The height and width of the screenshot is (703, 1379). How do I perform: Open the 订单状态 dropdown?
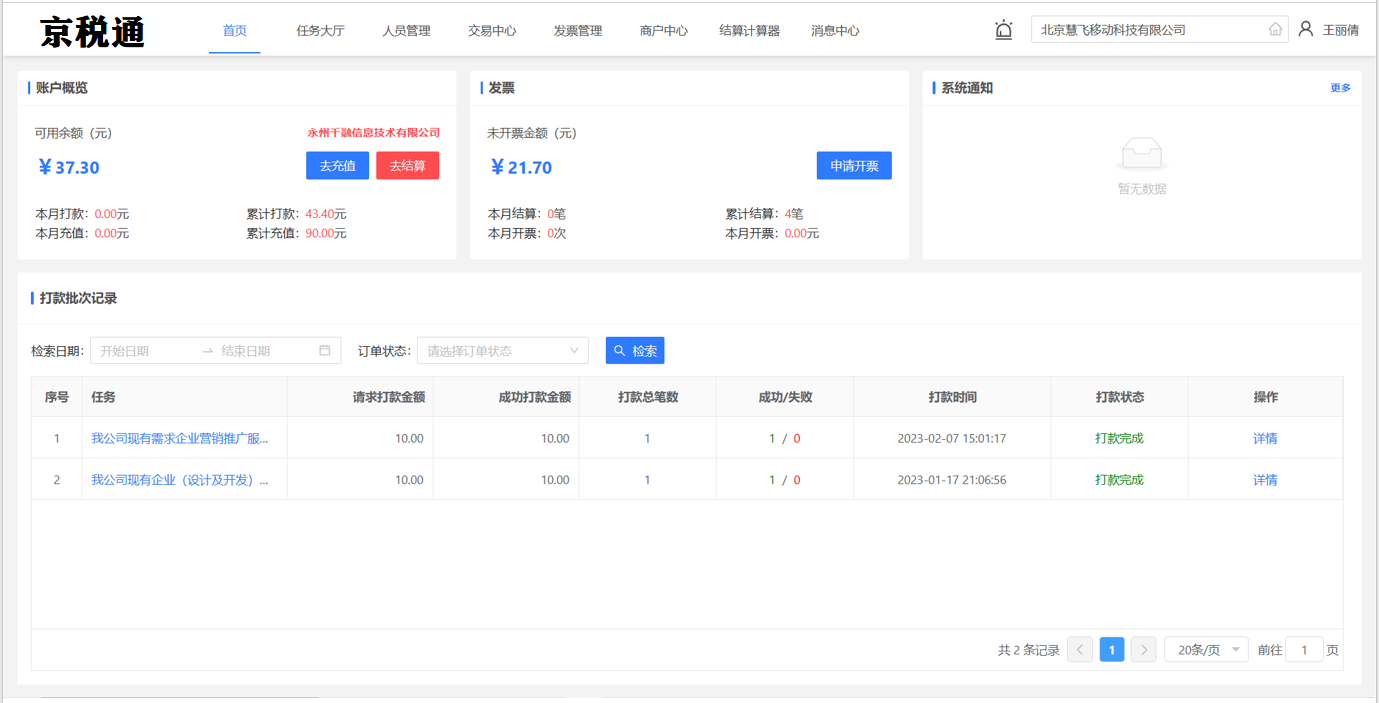pos(502,351)
